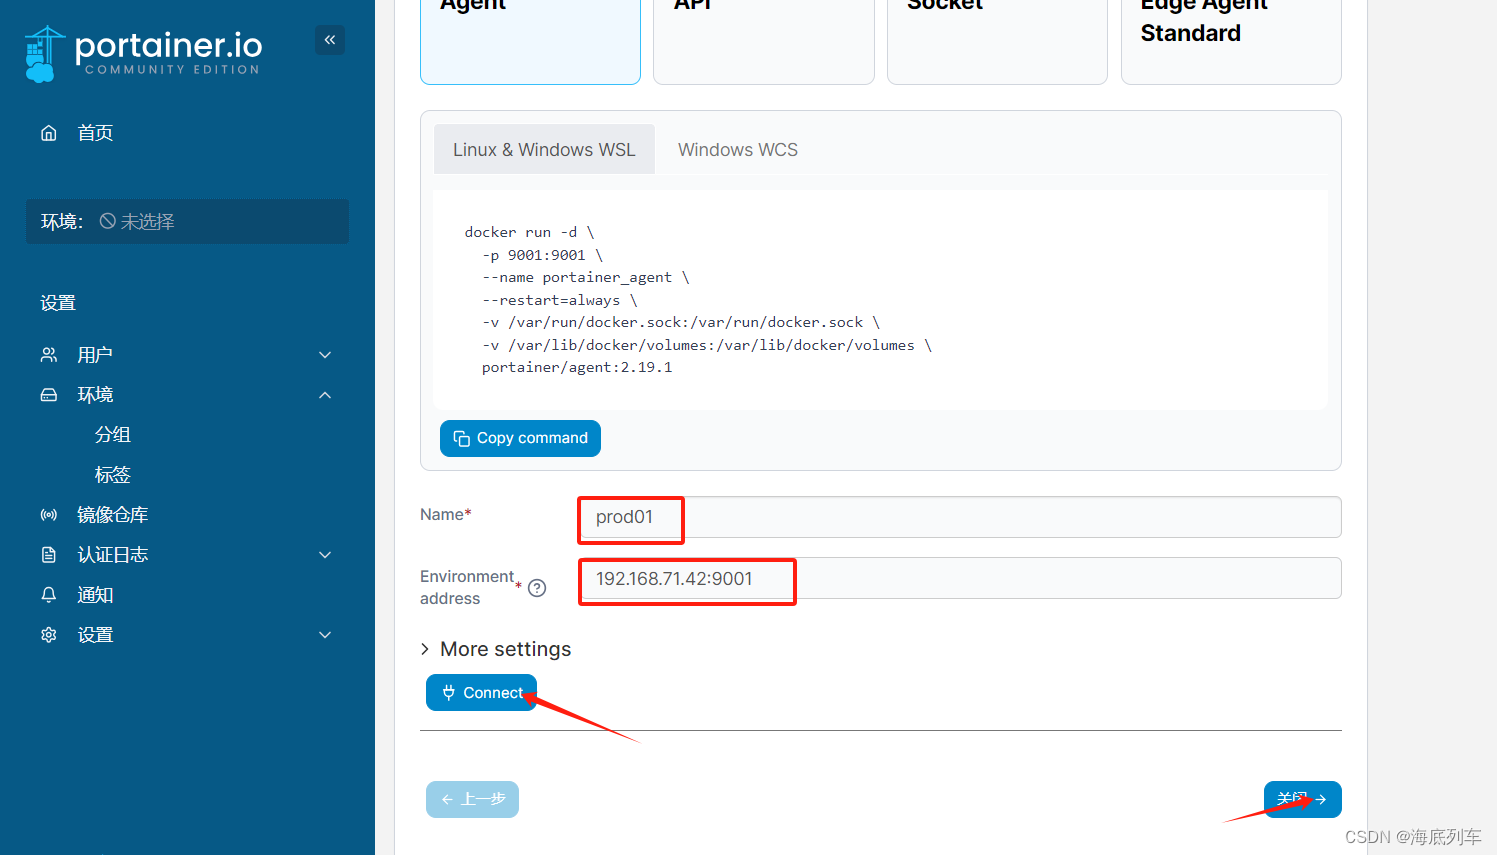This screenshot has height=855, width=1497.
Task: Select the Edge Agent Standard option card
Action: (1231, 42)
